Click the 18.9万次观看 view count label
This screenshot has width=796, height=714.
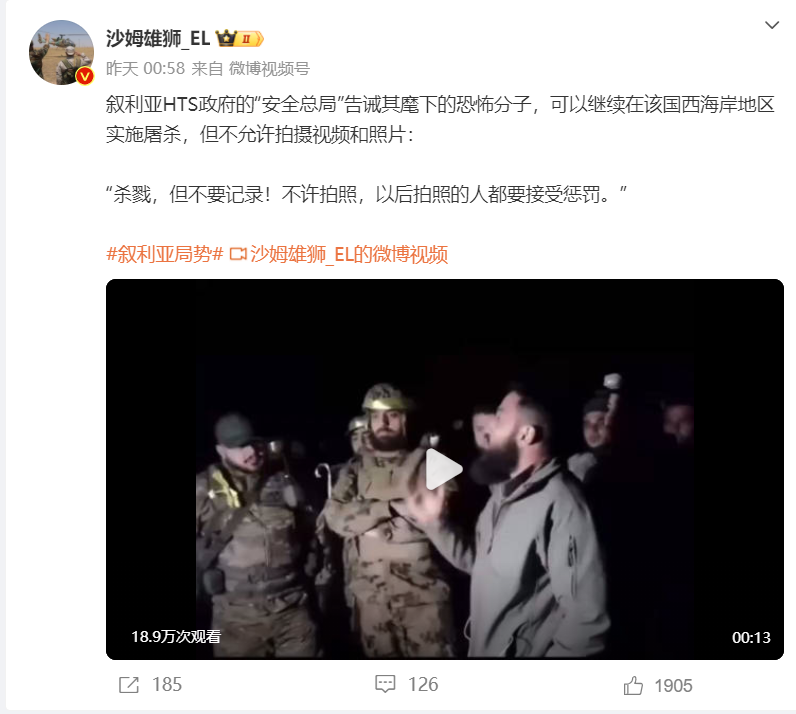[176, 637]
